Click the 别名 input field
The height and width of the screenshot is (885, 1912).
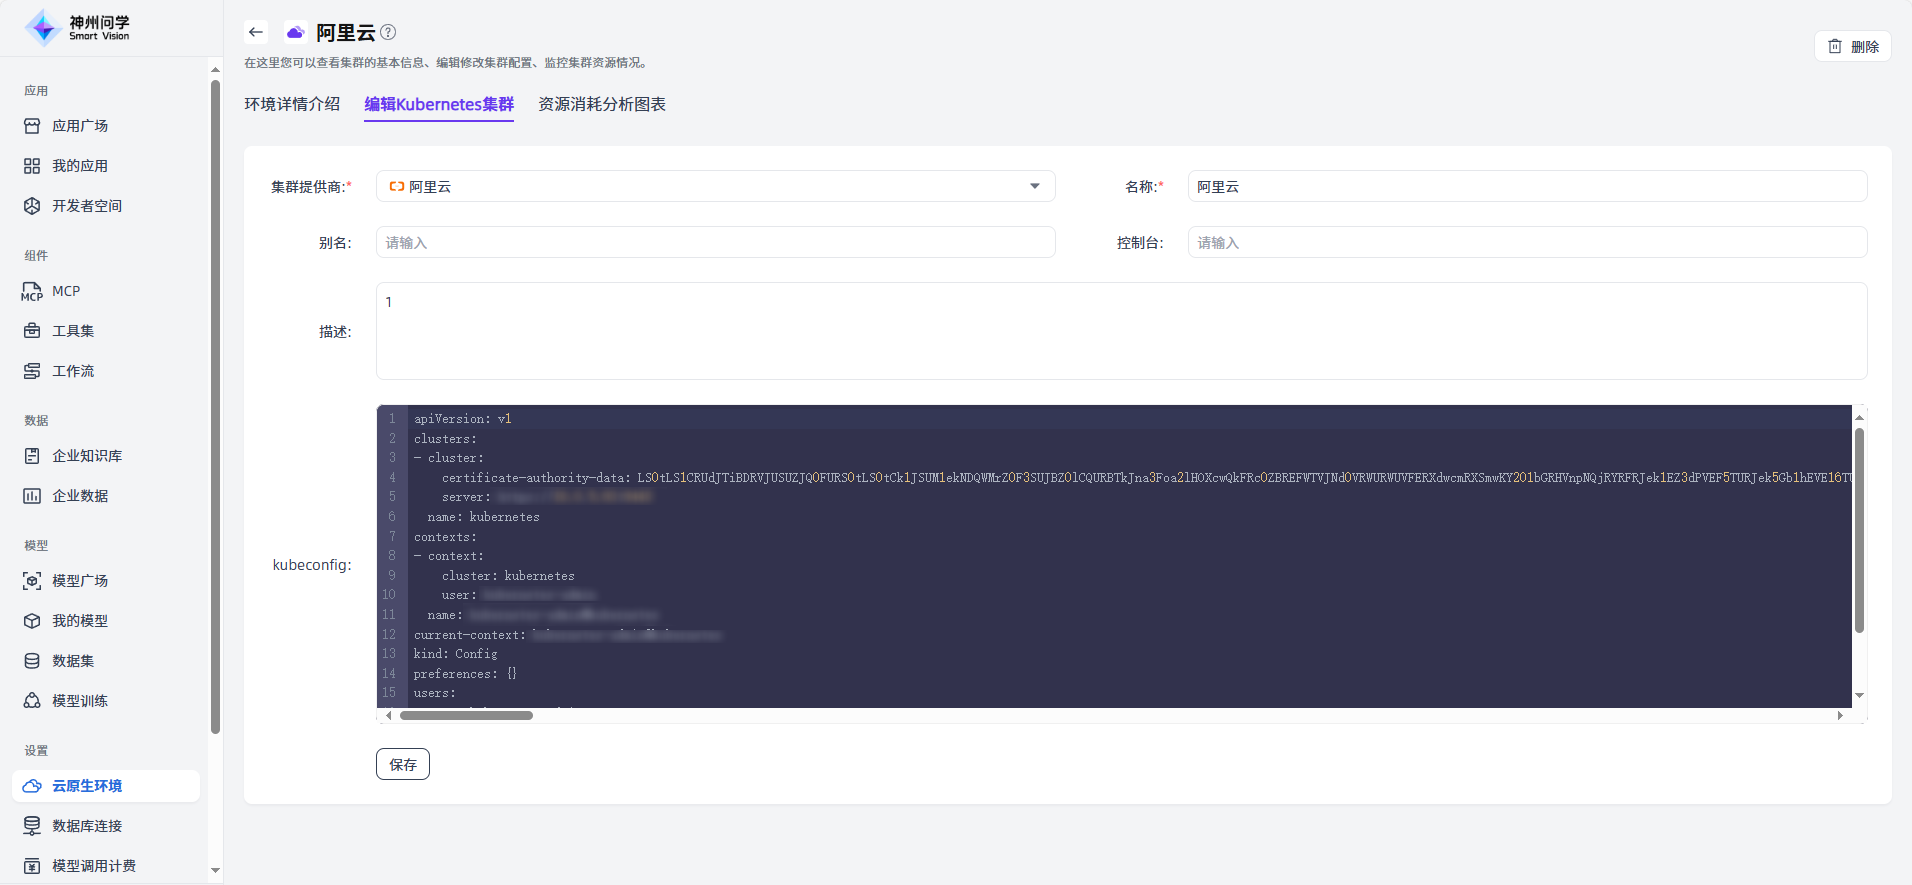click(x=715, y=243)
